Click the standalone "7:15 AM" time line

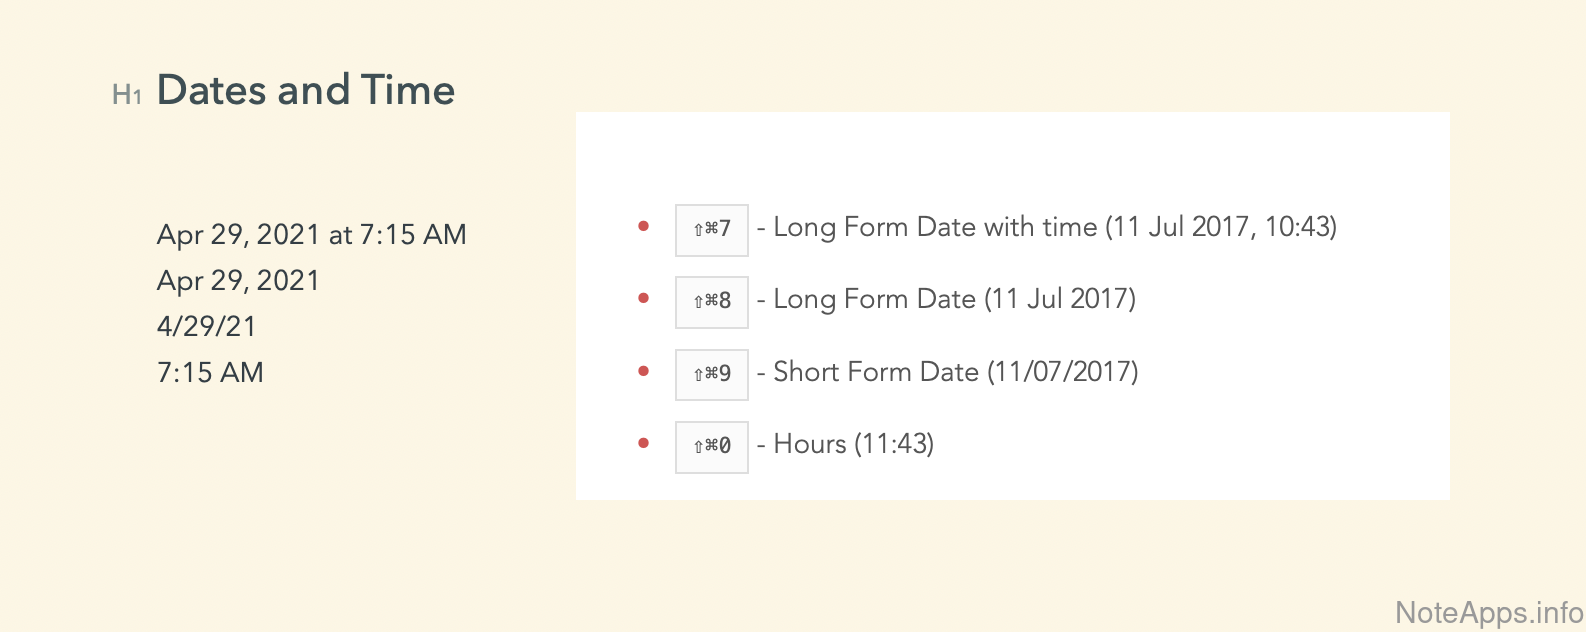[x=210, y=373]
